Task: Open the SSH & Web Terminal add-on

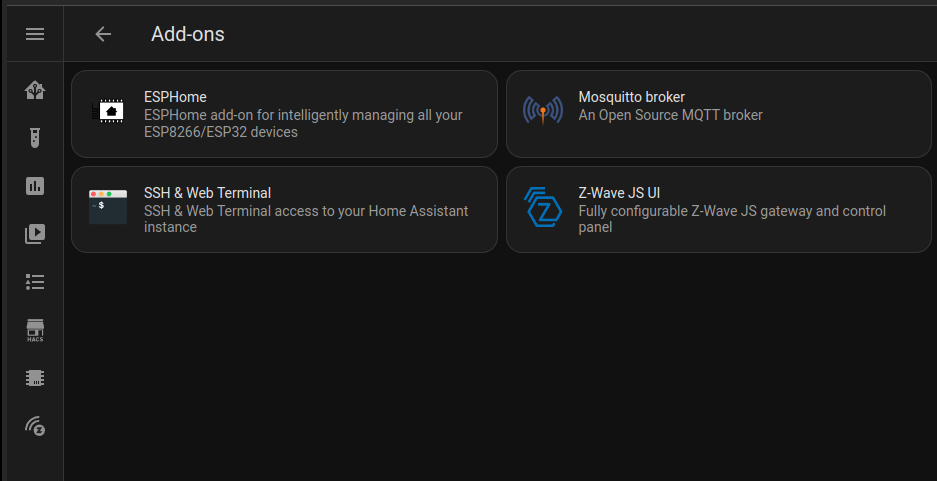Action: tap(284, 209)
